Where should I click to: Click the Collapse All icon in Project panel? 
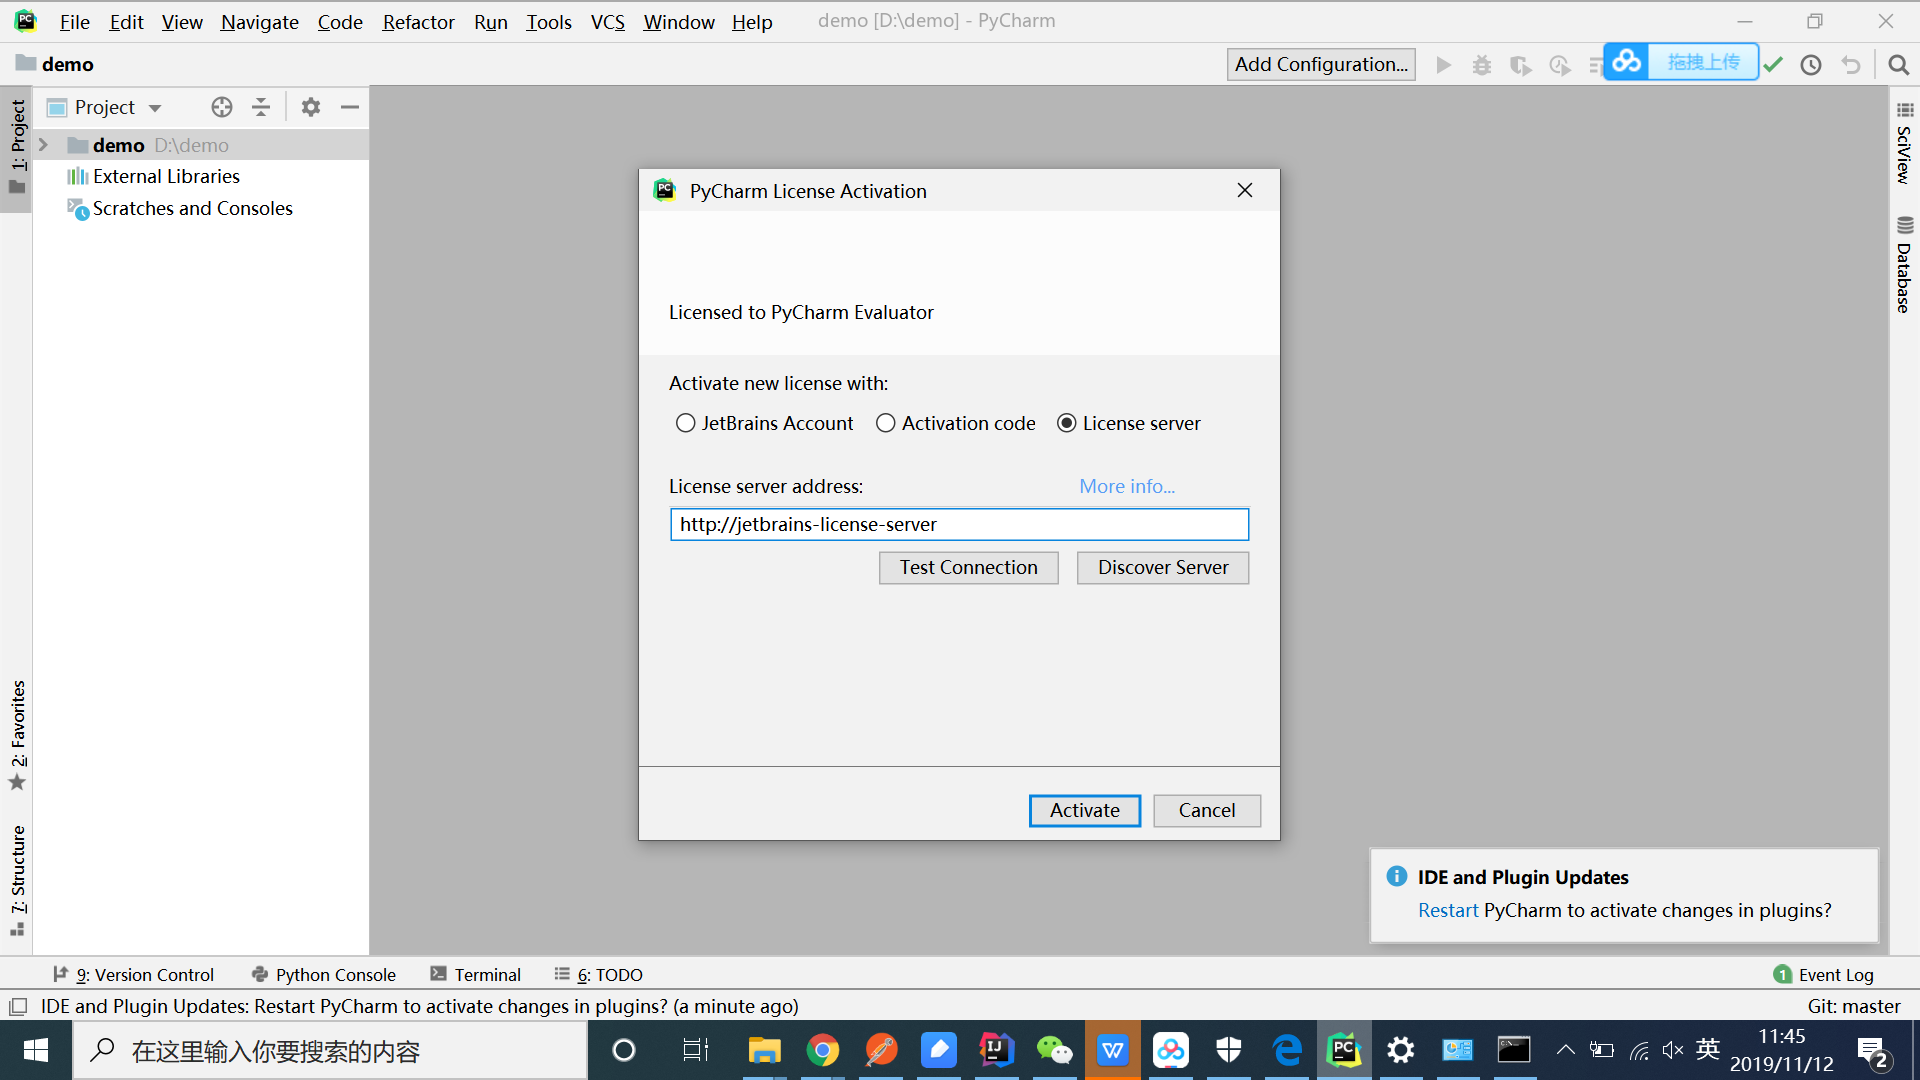(x=261, y=107)
